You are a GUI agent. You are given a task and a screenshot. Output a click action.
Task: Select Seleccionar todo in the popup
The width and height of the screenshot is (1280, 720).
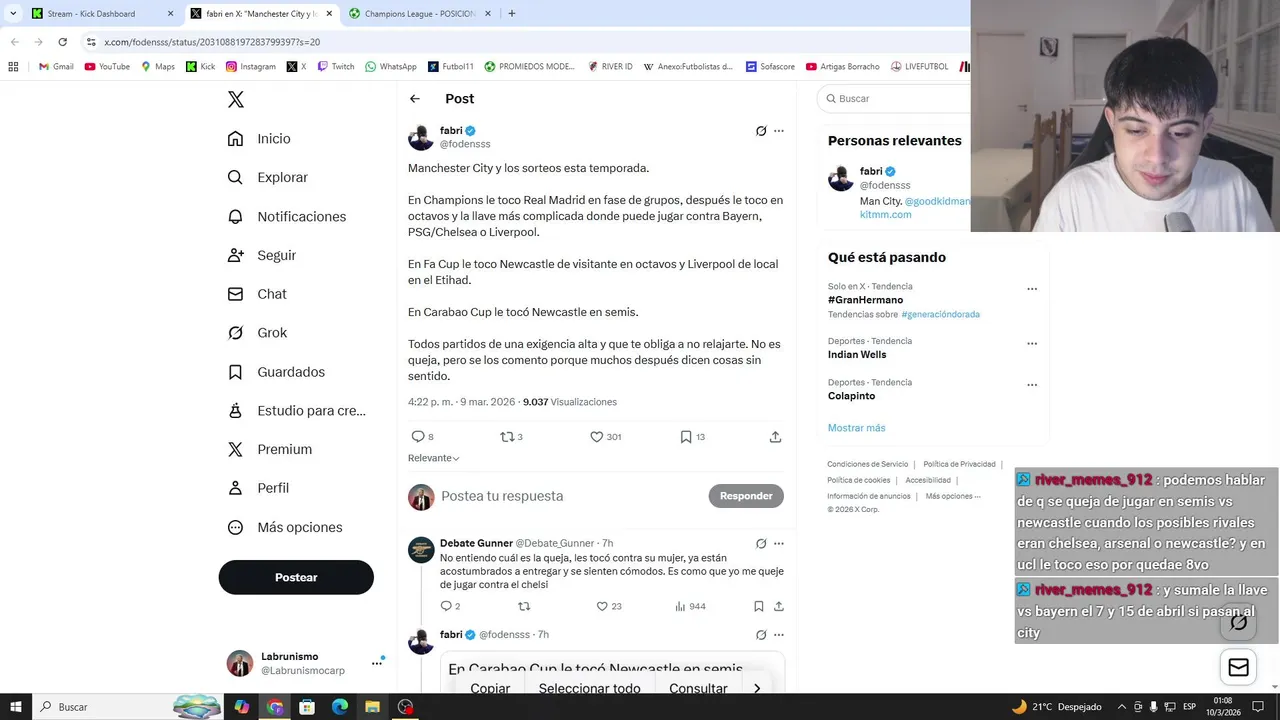point(589,688)
